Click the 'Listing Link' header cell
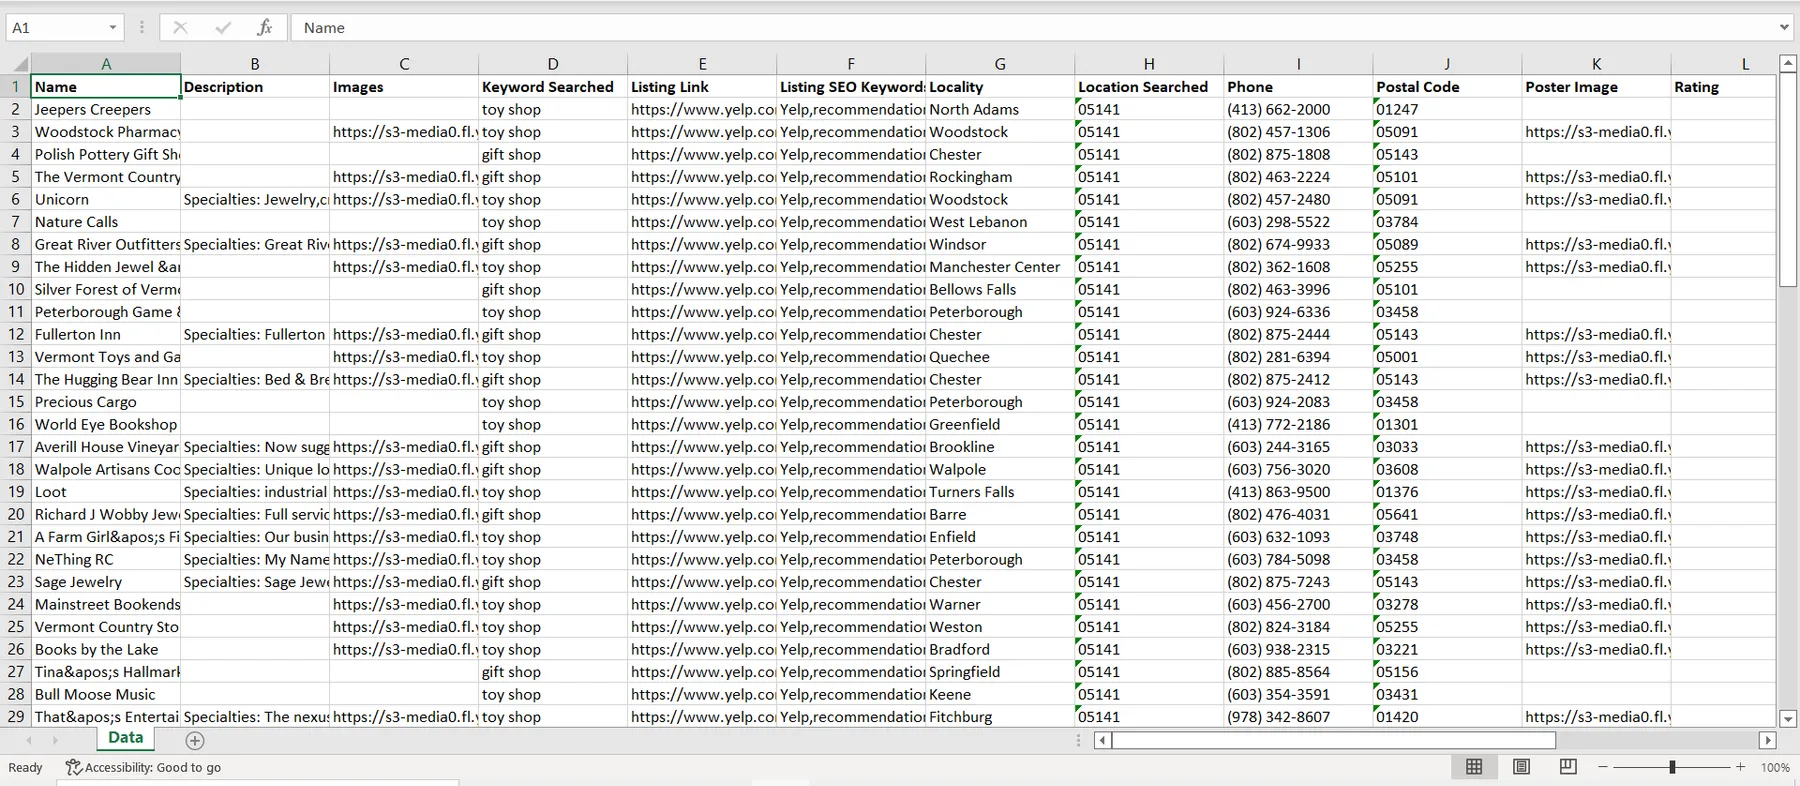This screenshot has width=1800, height=786. pyautogui.click(x=702, y=87)
